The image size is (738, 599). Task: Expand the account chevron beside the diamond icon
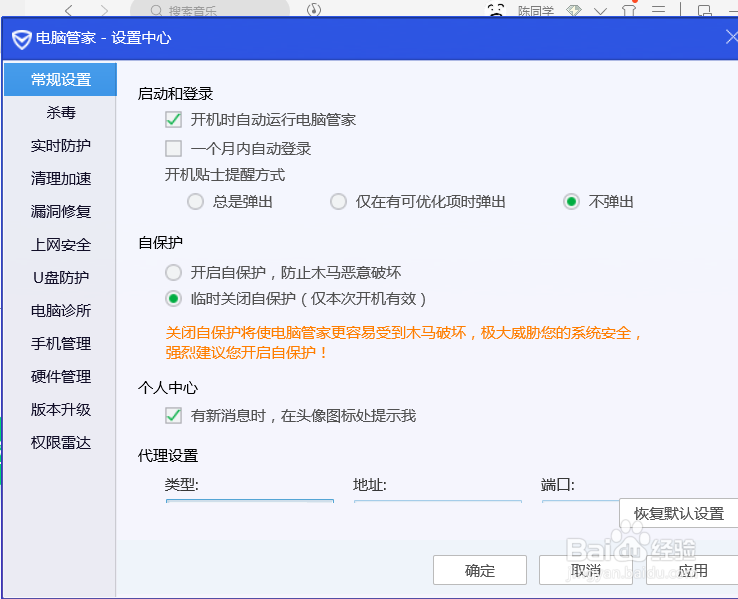point(600,11)
